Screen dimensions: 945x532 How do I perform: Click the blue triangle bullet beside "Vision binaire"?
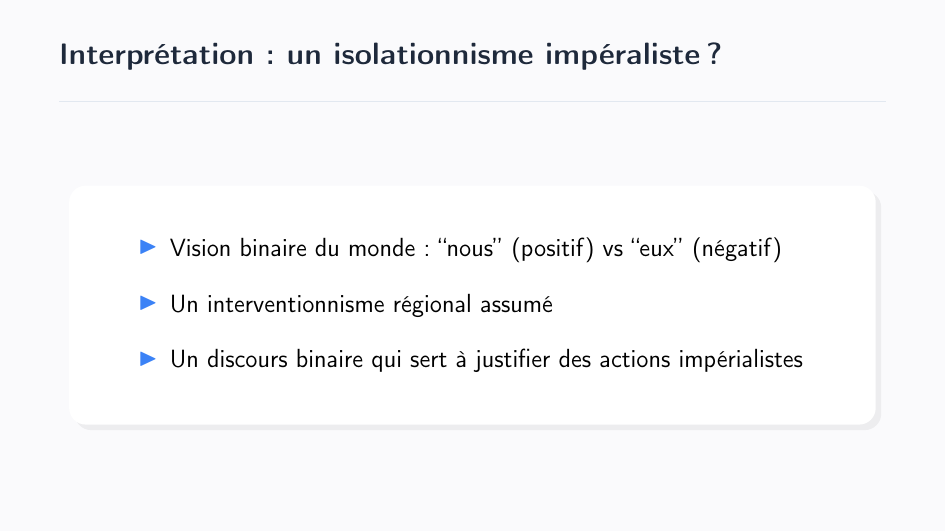[x=148, y=246]
